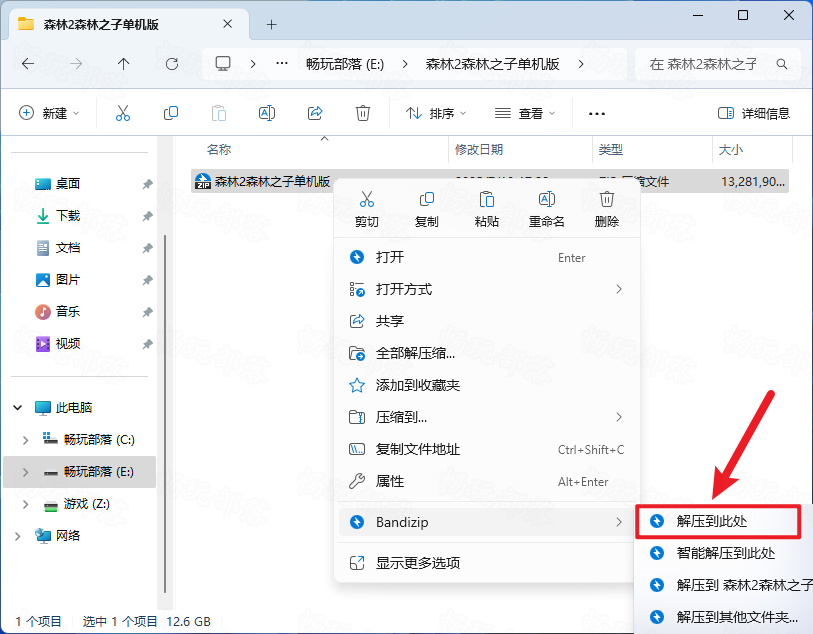Click the navigation pane scrollbar
Image resolution: width=813 pixels, height=634 pixels.
[x=165, y=414]
